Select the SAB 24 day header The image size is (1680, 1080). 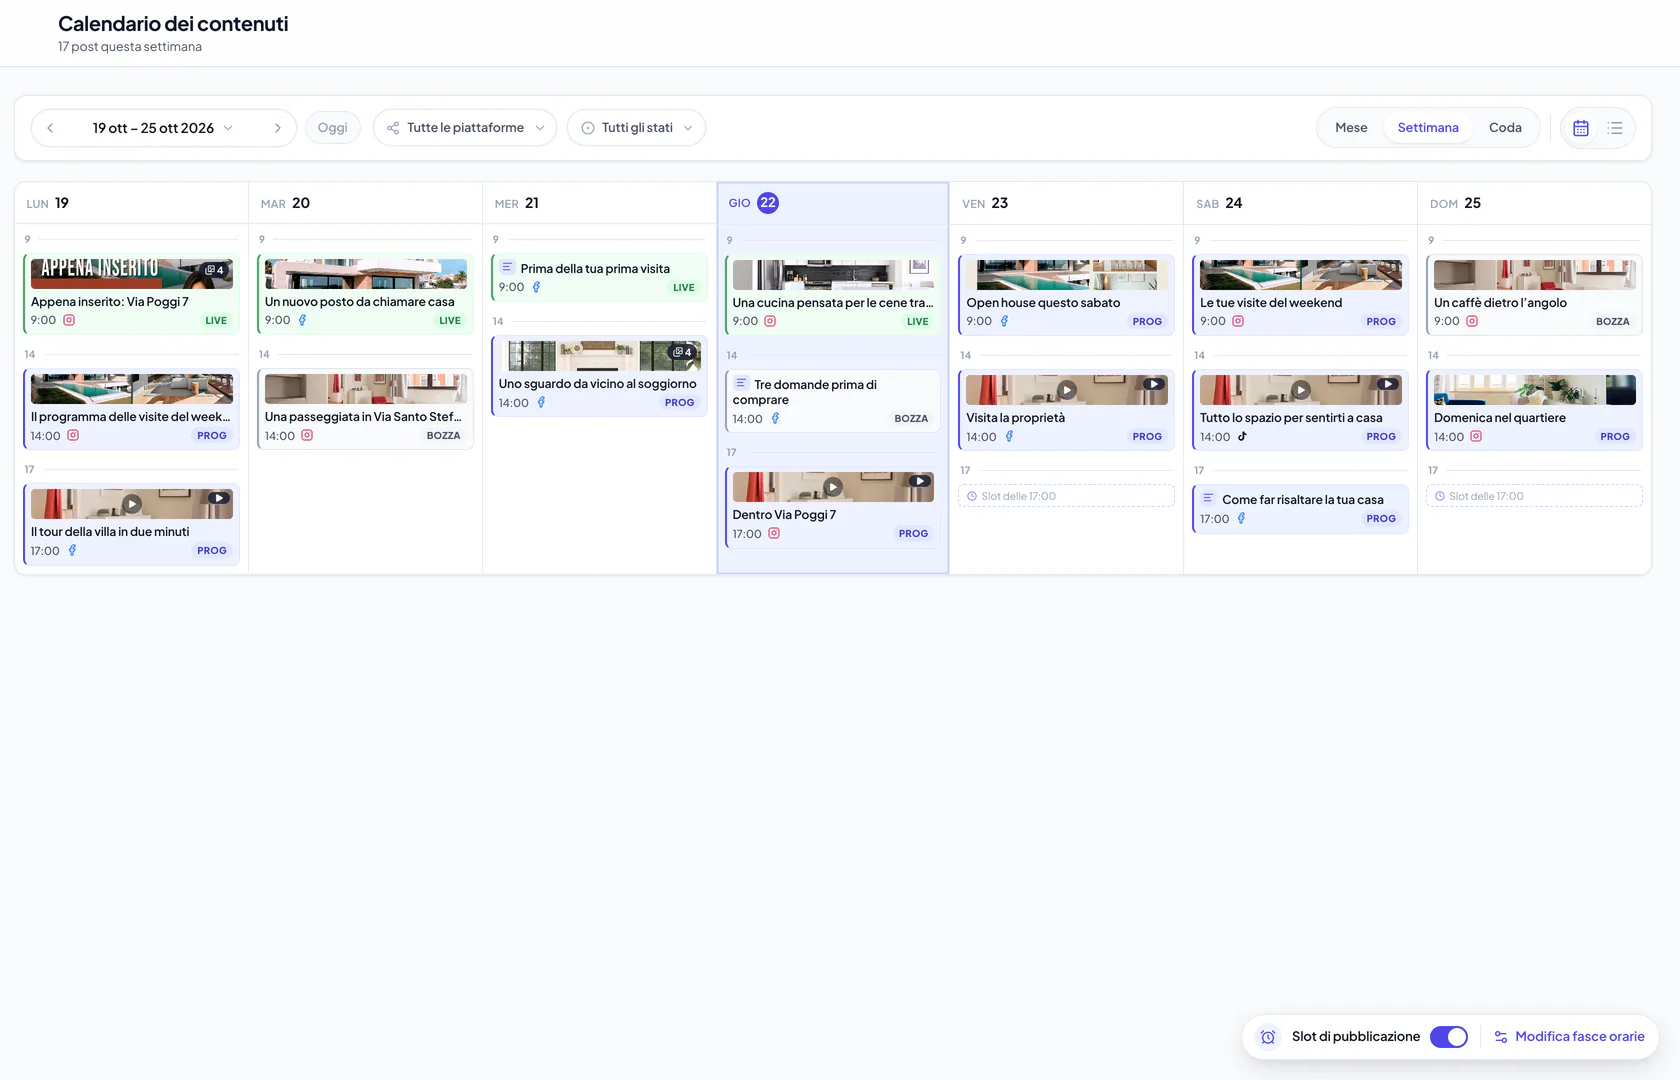[x=1300, y=203]
